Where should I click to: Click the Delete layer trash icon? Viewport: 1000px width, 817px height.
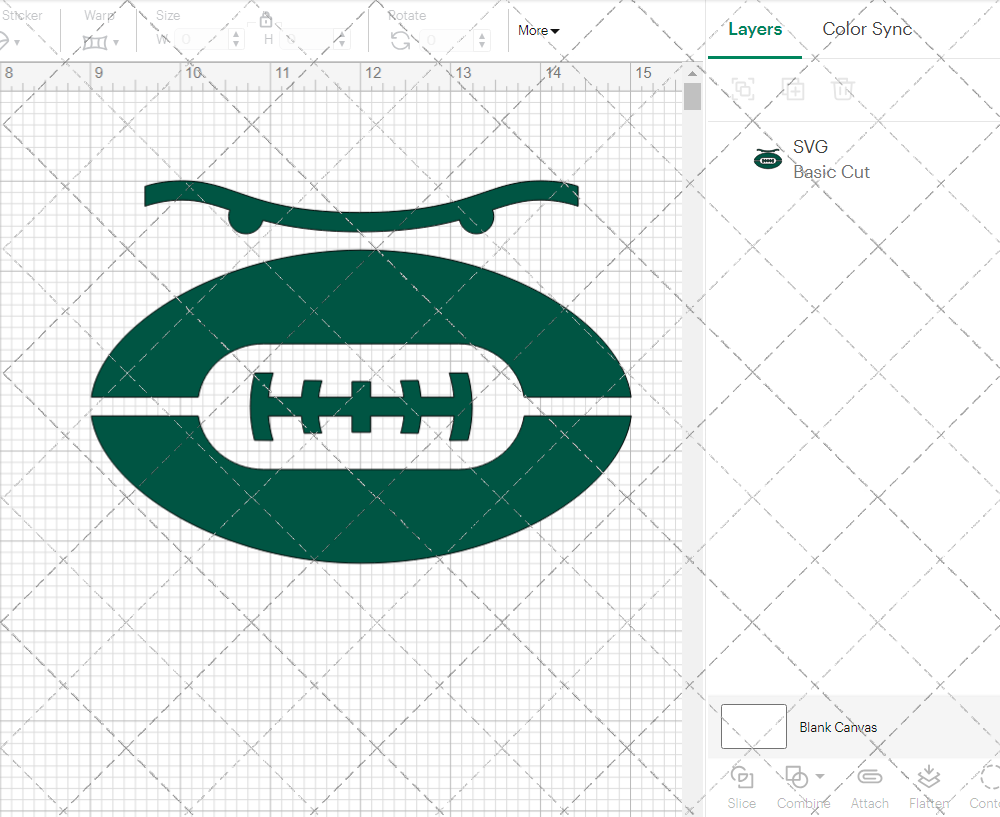[842, 89]
